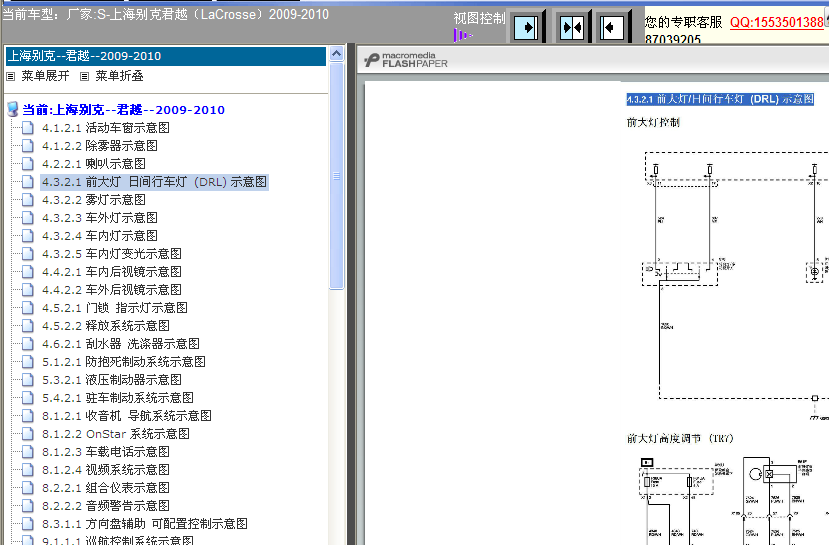Image resolution: width=829 pixels, height=545 pixels.
Task: Click the 视图控制 label
Action: (479, 19)
